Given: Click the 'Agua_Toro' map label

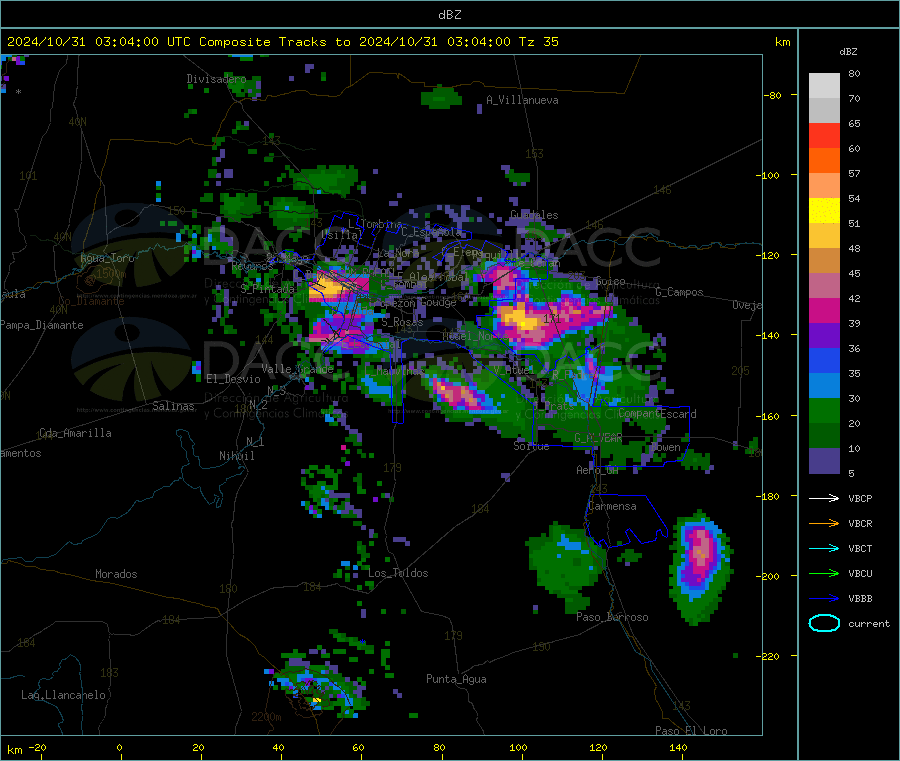Looking at the screenshot, I should (107, 258).
